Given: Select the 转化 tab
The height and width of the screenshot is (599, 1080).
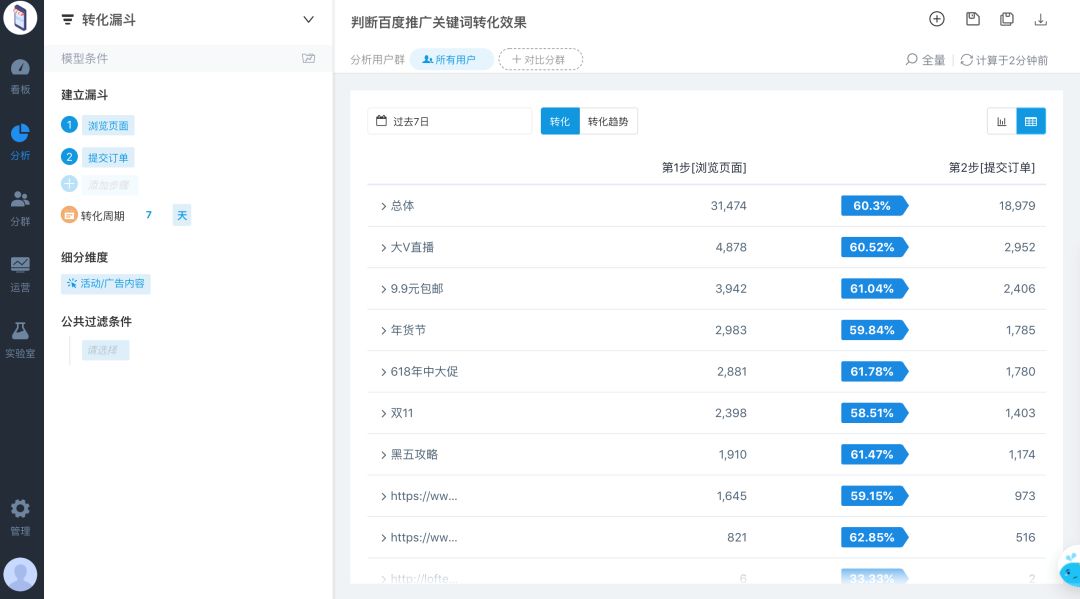Looking at the screenshot, I should pos(560,122).
